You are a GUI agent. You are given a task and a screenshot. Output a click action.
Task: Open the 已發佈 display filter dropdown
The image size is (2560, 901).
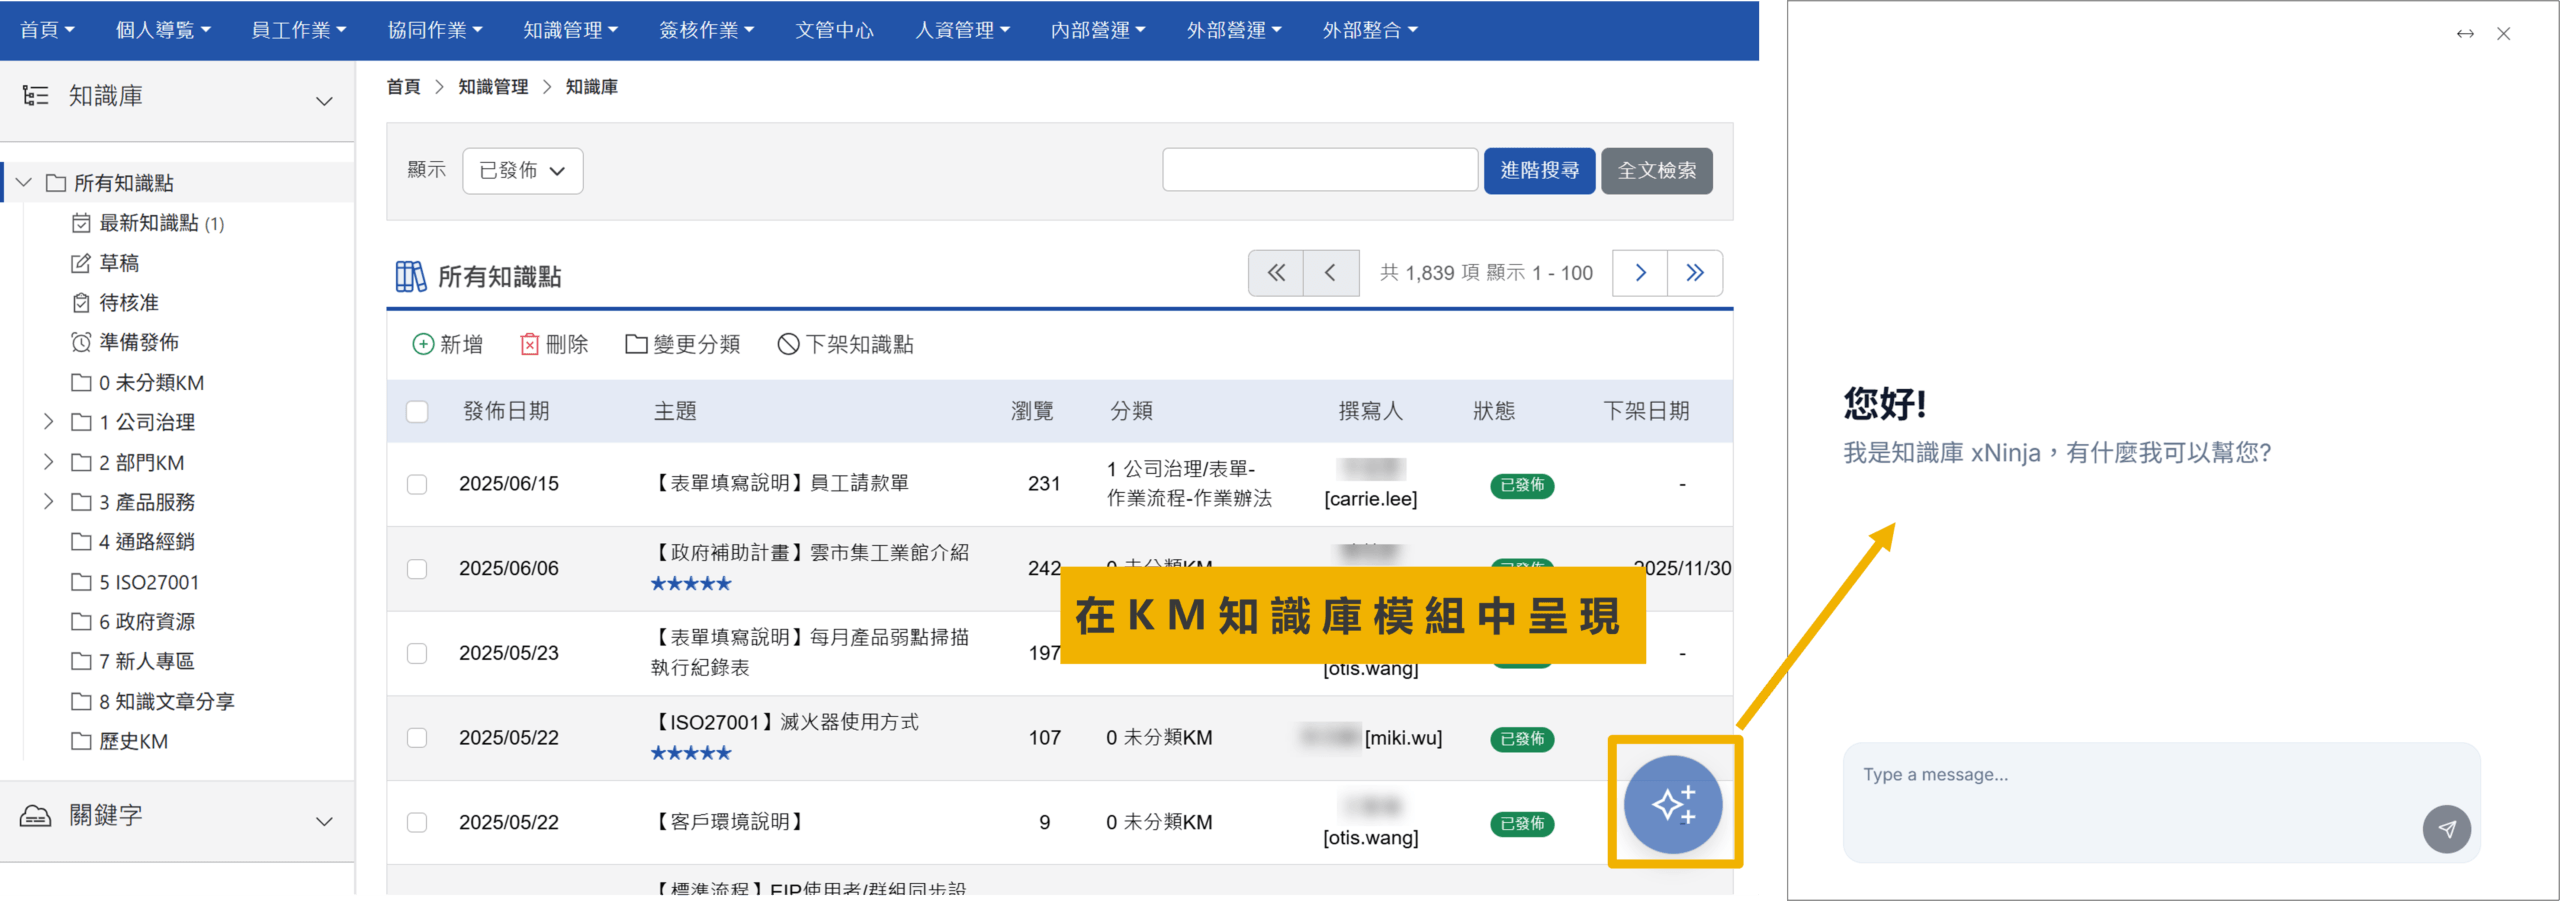(x=522, y=171)
